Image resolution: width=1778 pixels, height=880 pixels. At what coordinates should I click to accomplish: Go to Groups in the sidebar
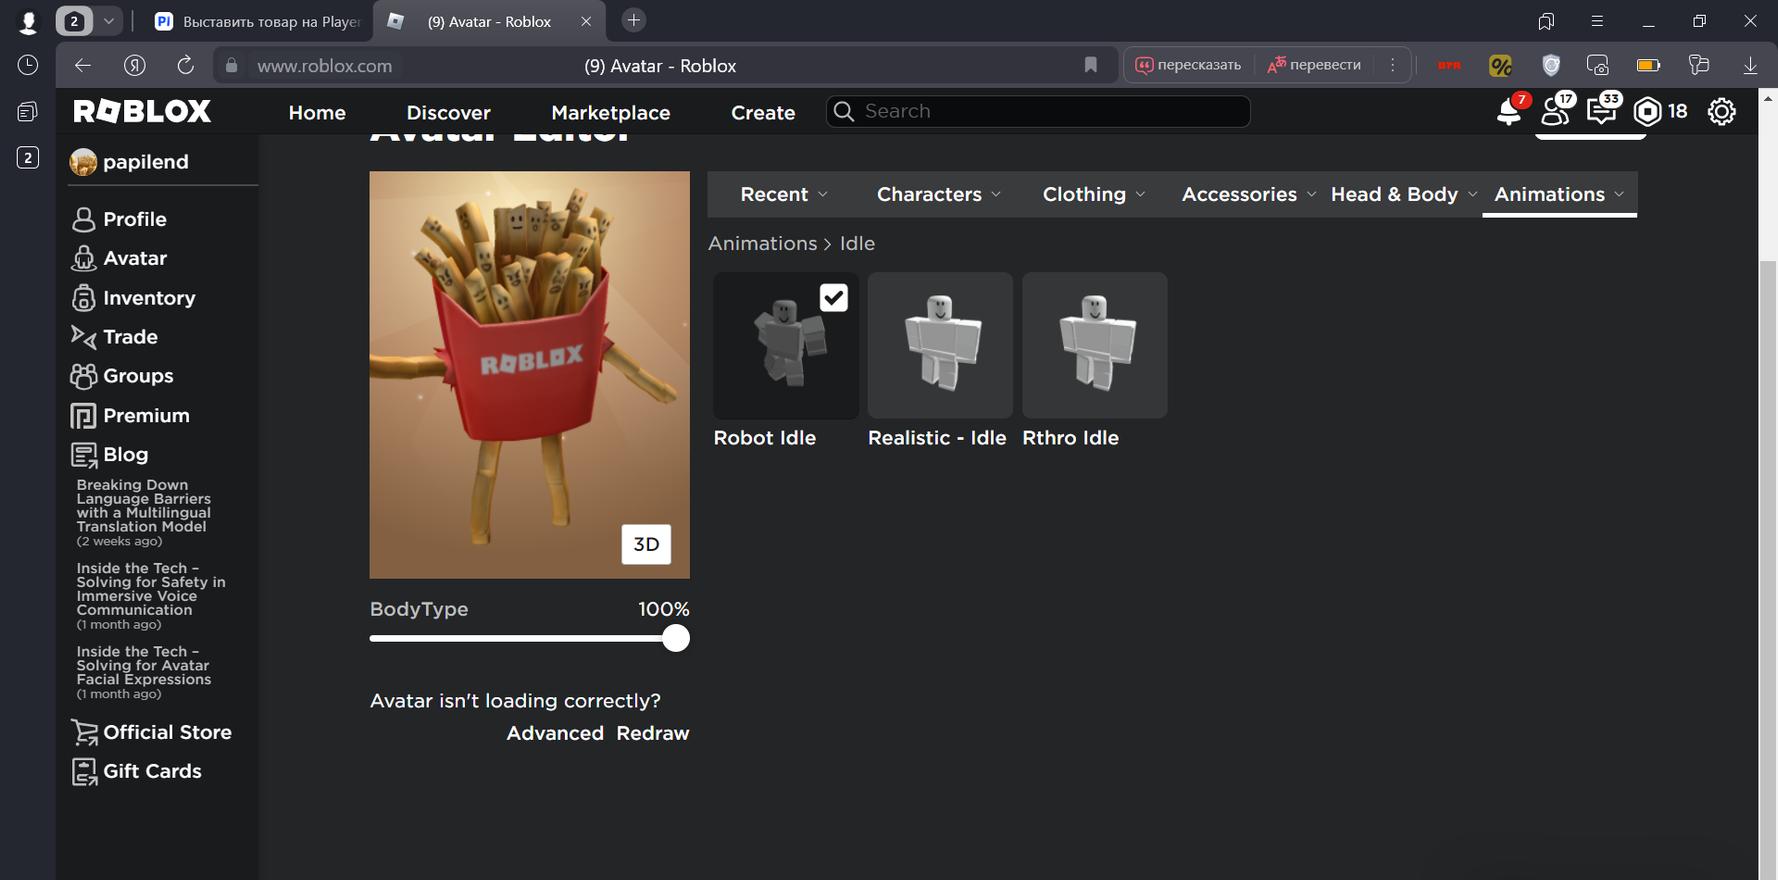(138, 376)
